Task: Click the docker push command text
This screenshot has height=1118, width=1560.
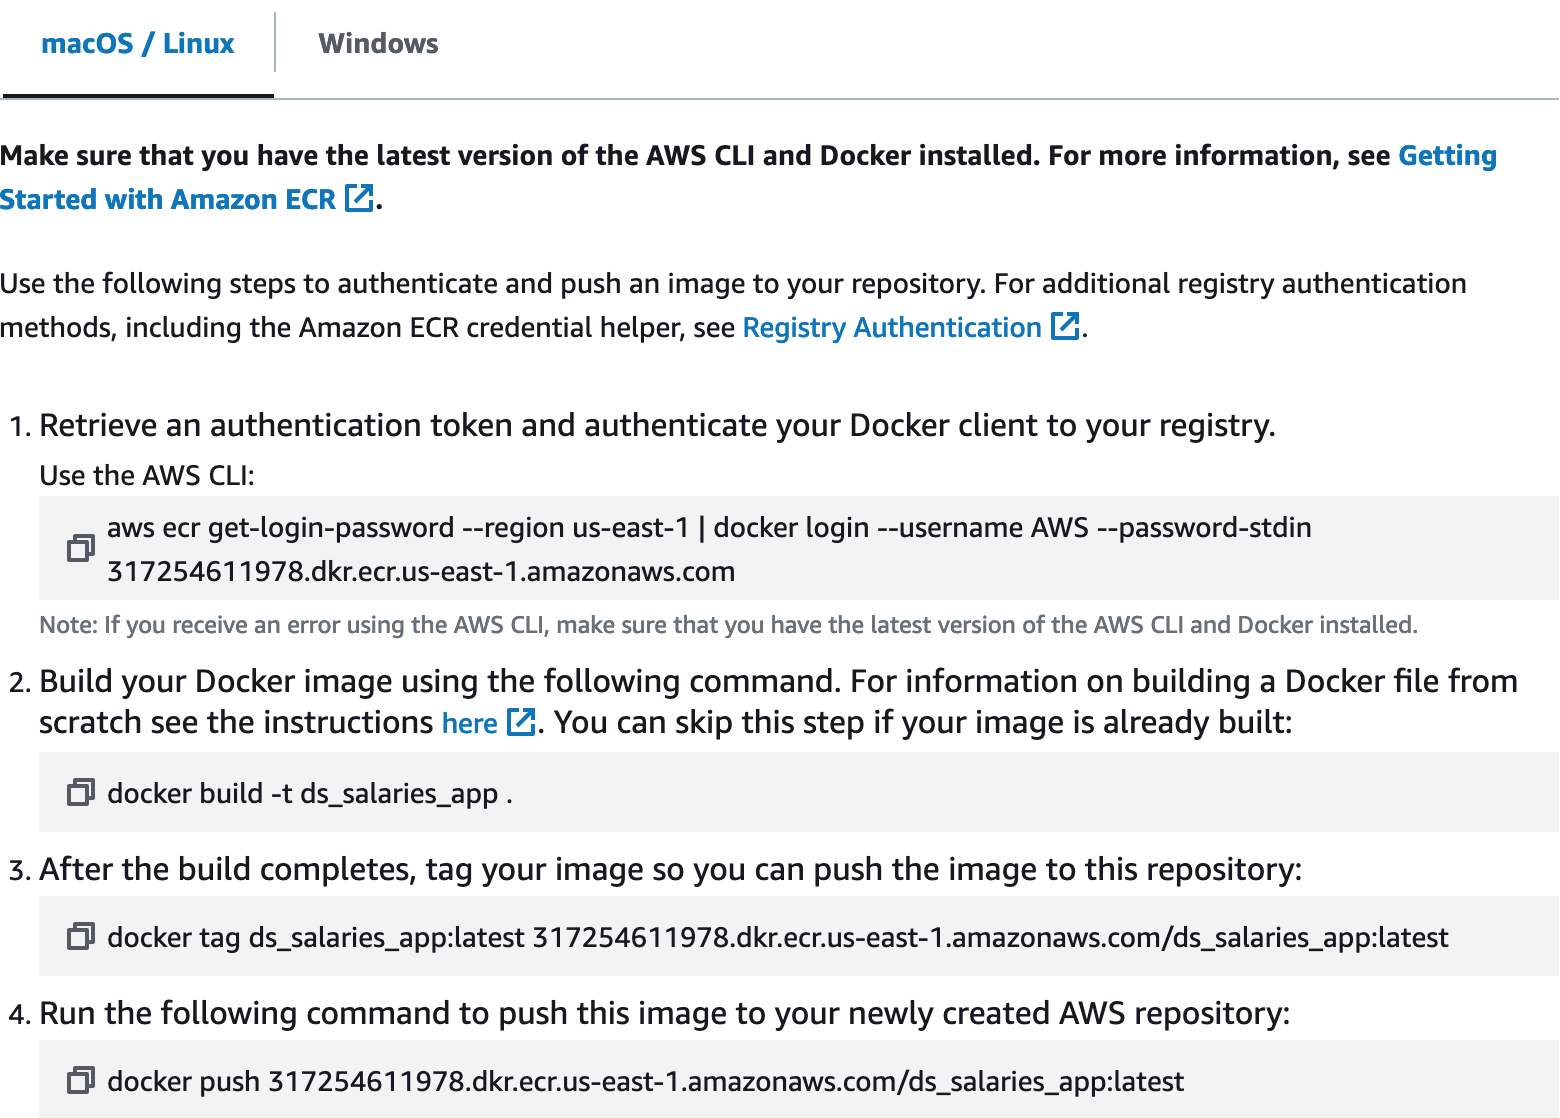Action: pyautogui.click(x=645, y=1081)
